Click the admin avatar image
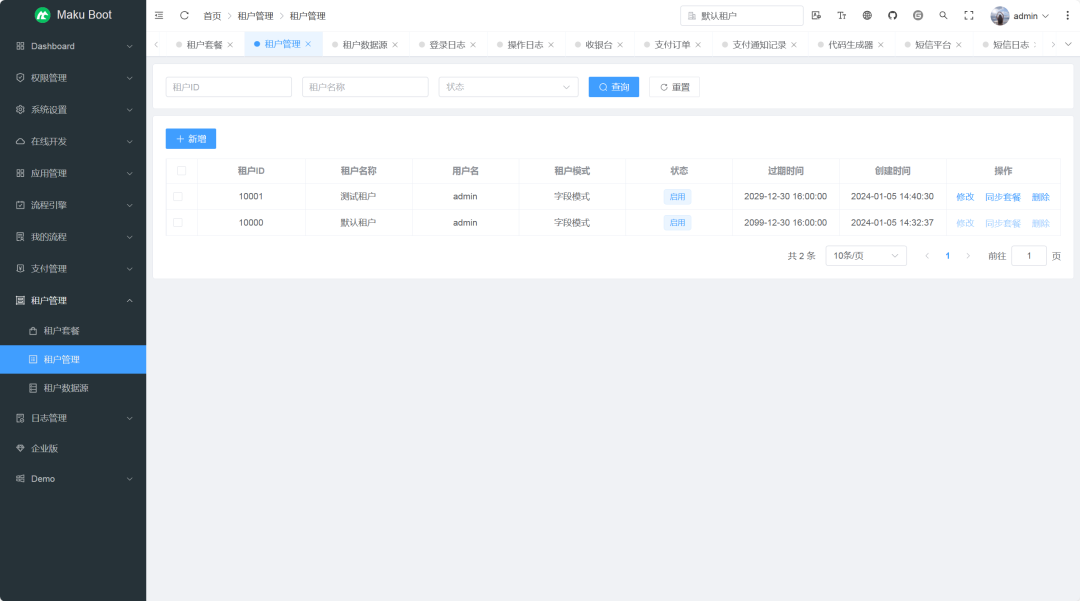 pos(999,15)
